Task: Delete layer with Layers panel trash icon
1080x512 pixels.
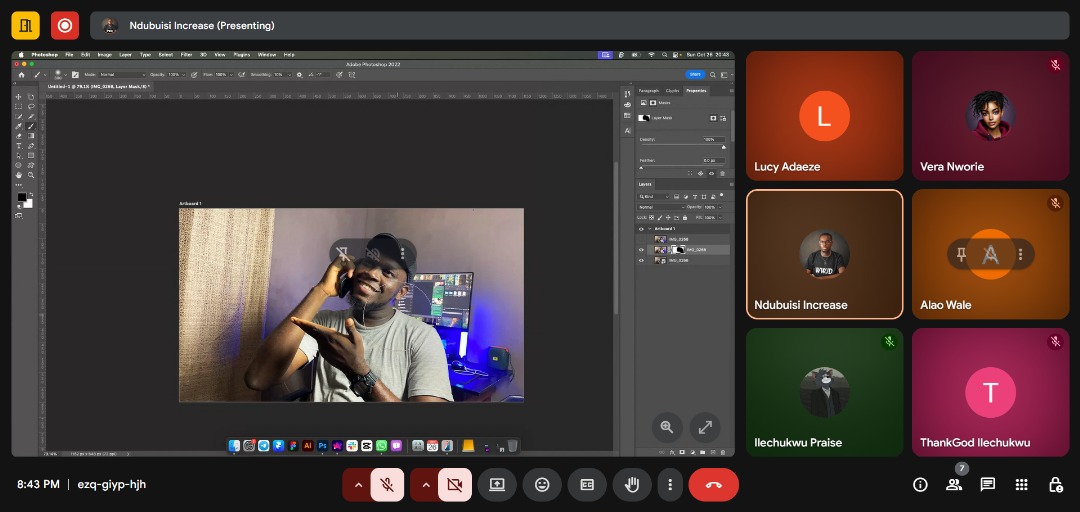Action: [x=723, y=452]
